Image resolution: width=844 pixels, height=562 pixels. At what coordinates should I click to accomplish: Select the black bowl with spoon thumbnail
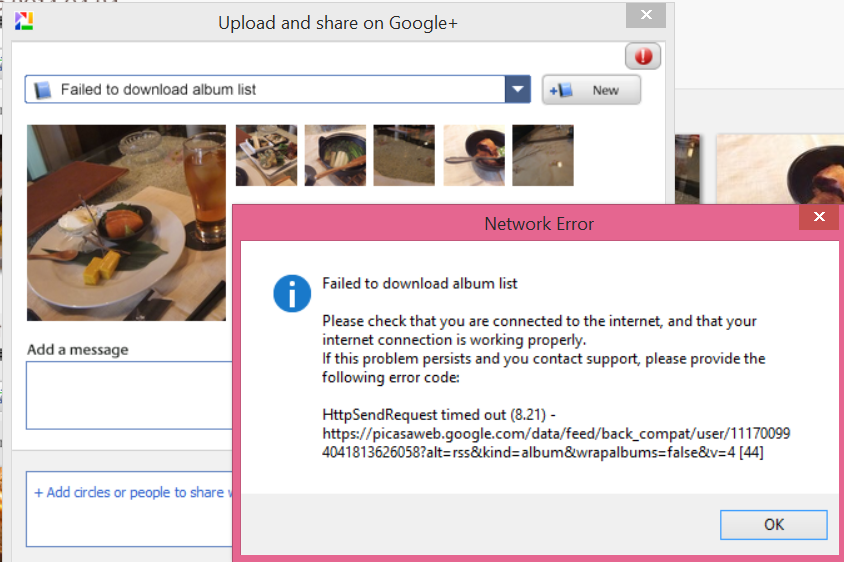tap(474, 156)
